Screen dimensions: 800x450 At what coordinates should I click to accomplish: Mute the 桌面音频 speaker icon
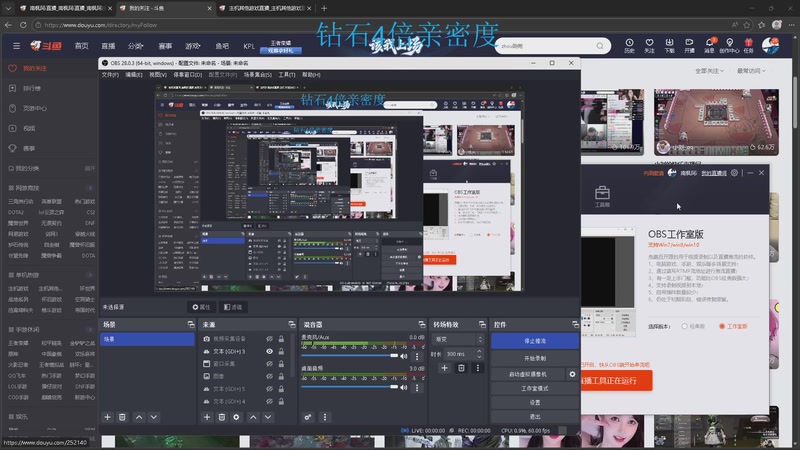(404, 387)
